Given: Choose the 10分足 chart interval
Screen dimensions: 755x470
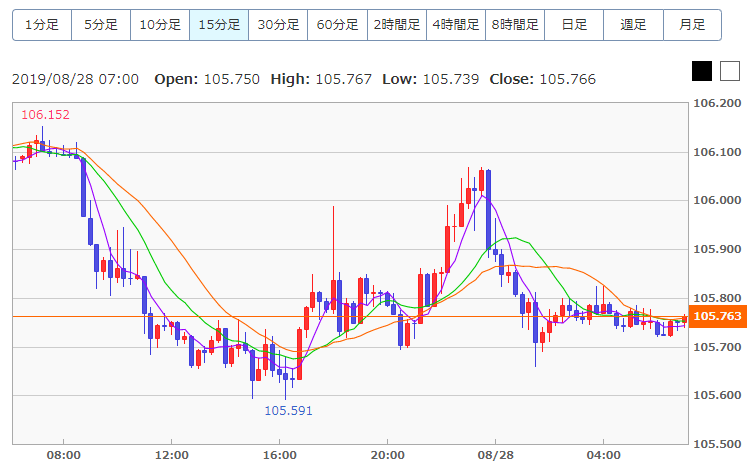Looking at the screenshot, I should click(x=160, y=25).
